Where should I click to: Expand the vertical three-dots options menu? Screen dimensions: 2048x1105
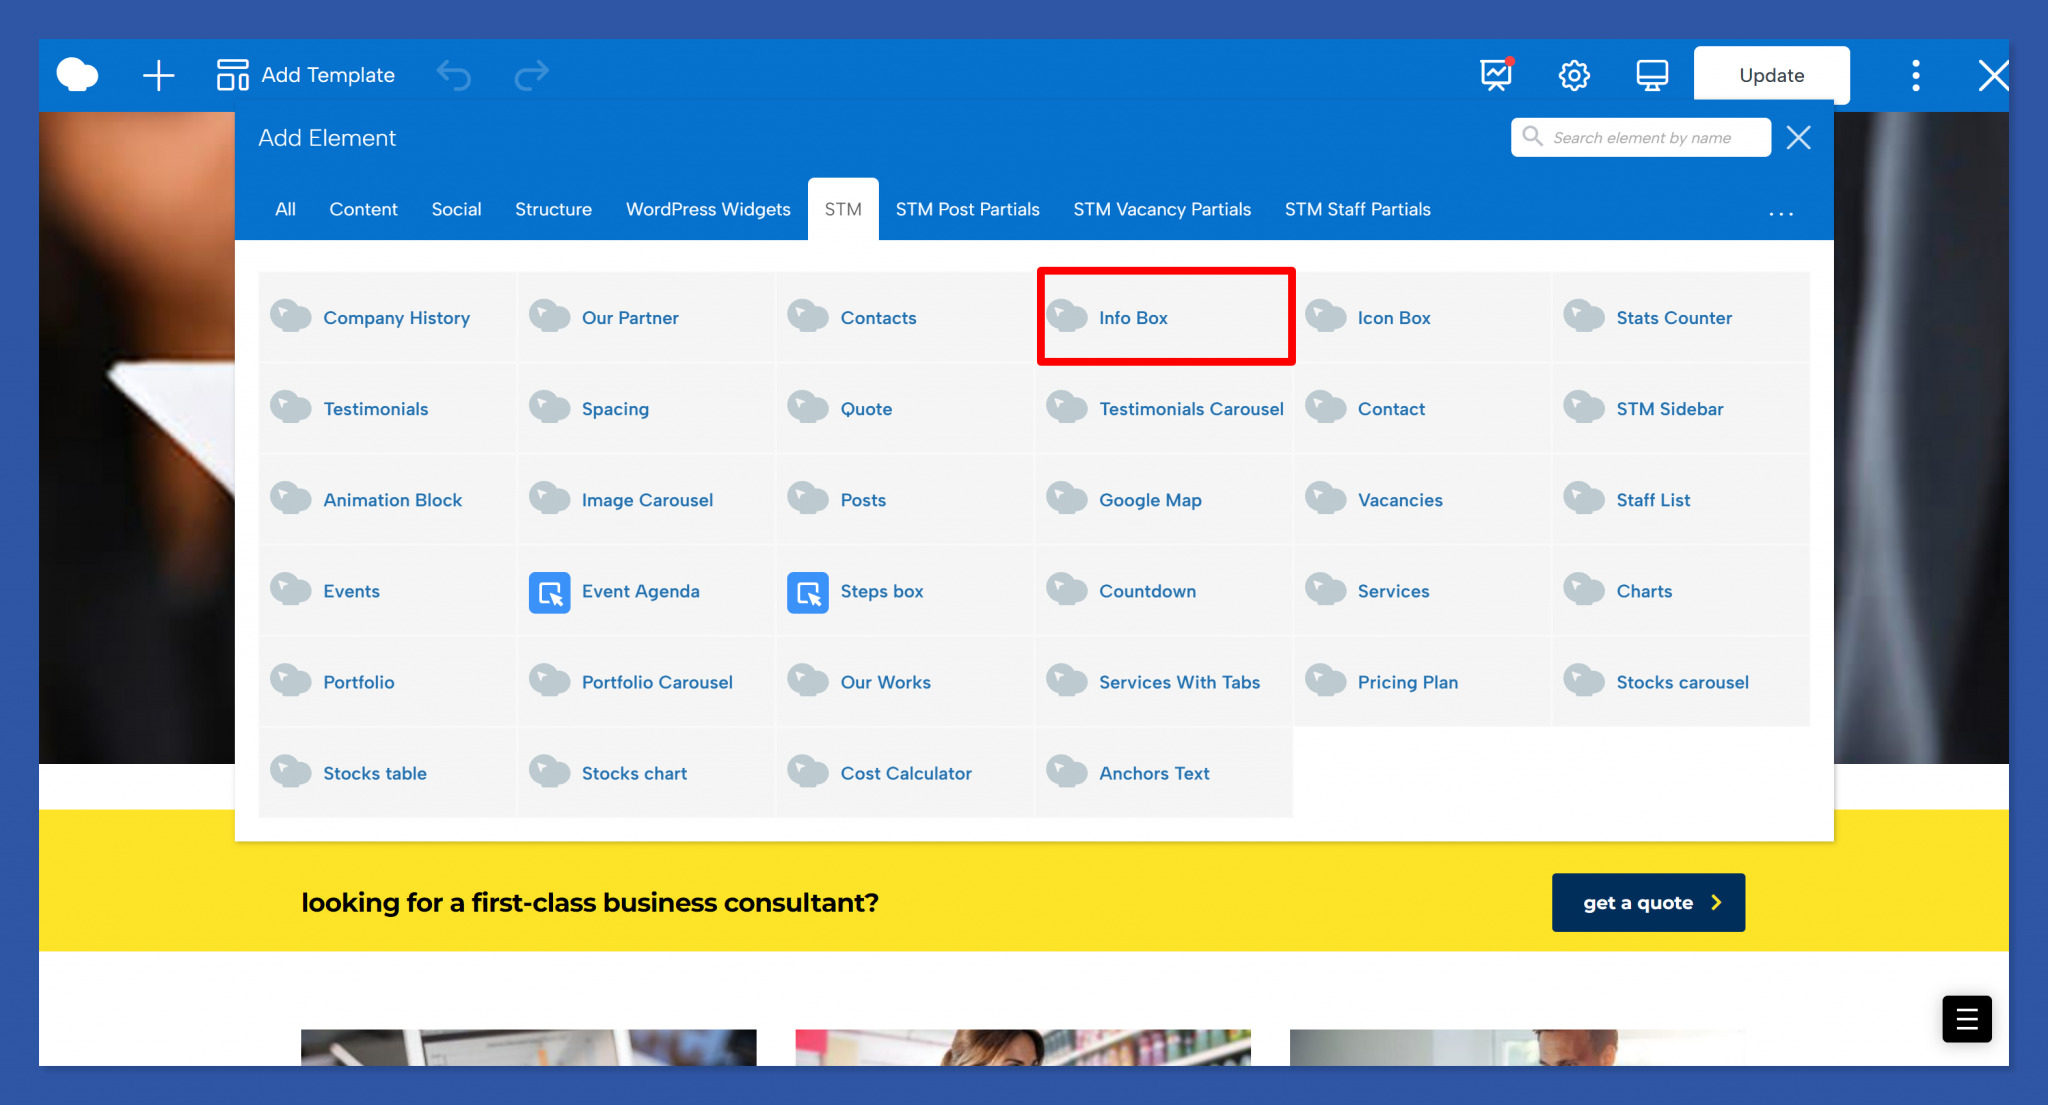click(x=1915, y=75)
